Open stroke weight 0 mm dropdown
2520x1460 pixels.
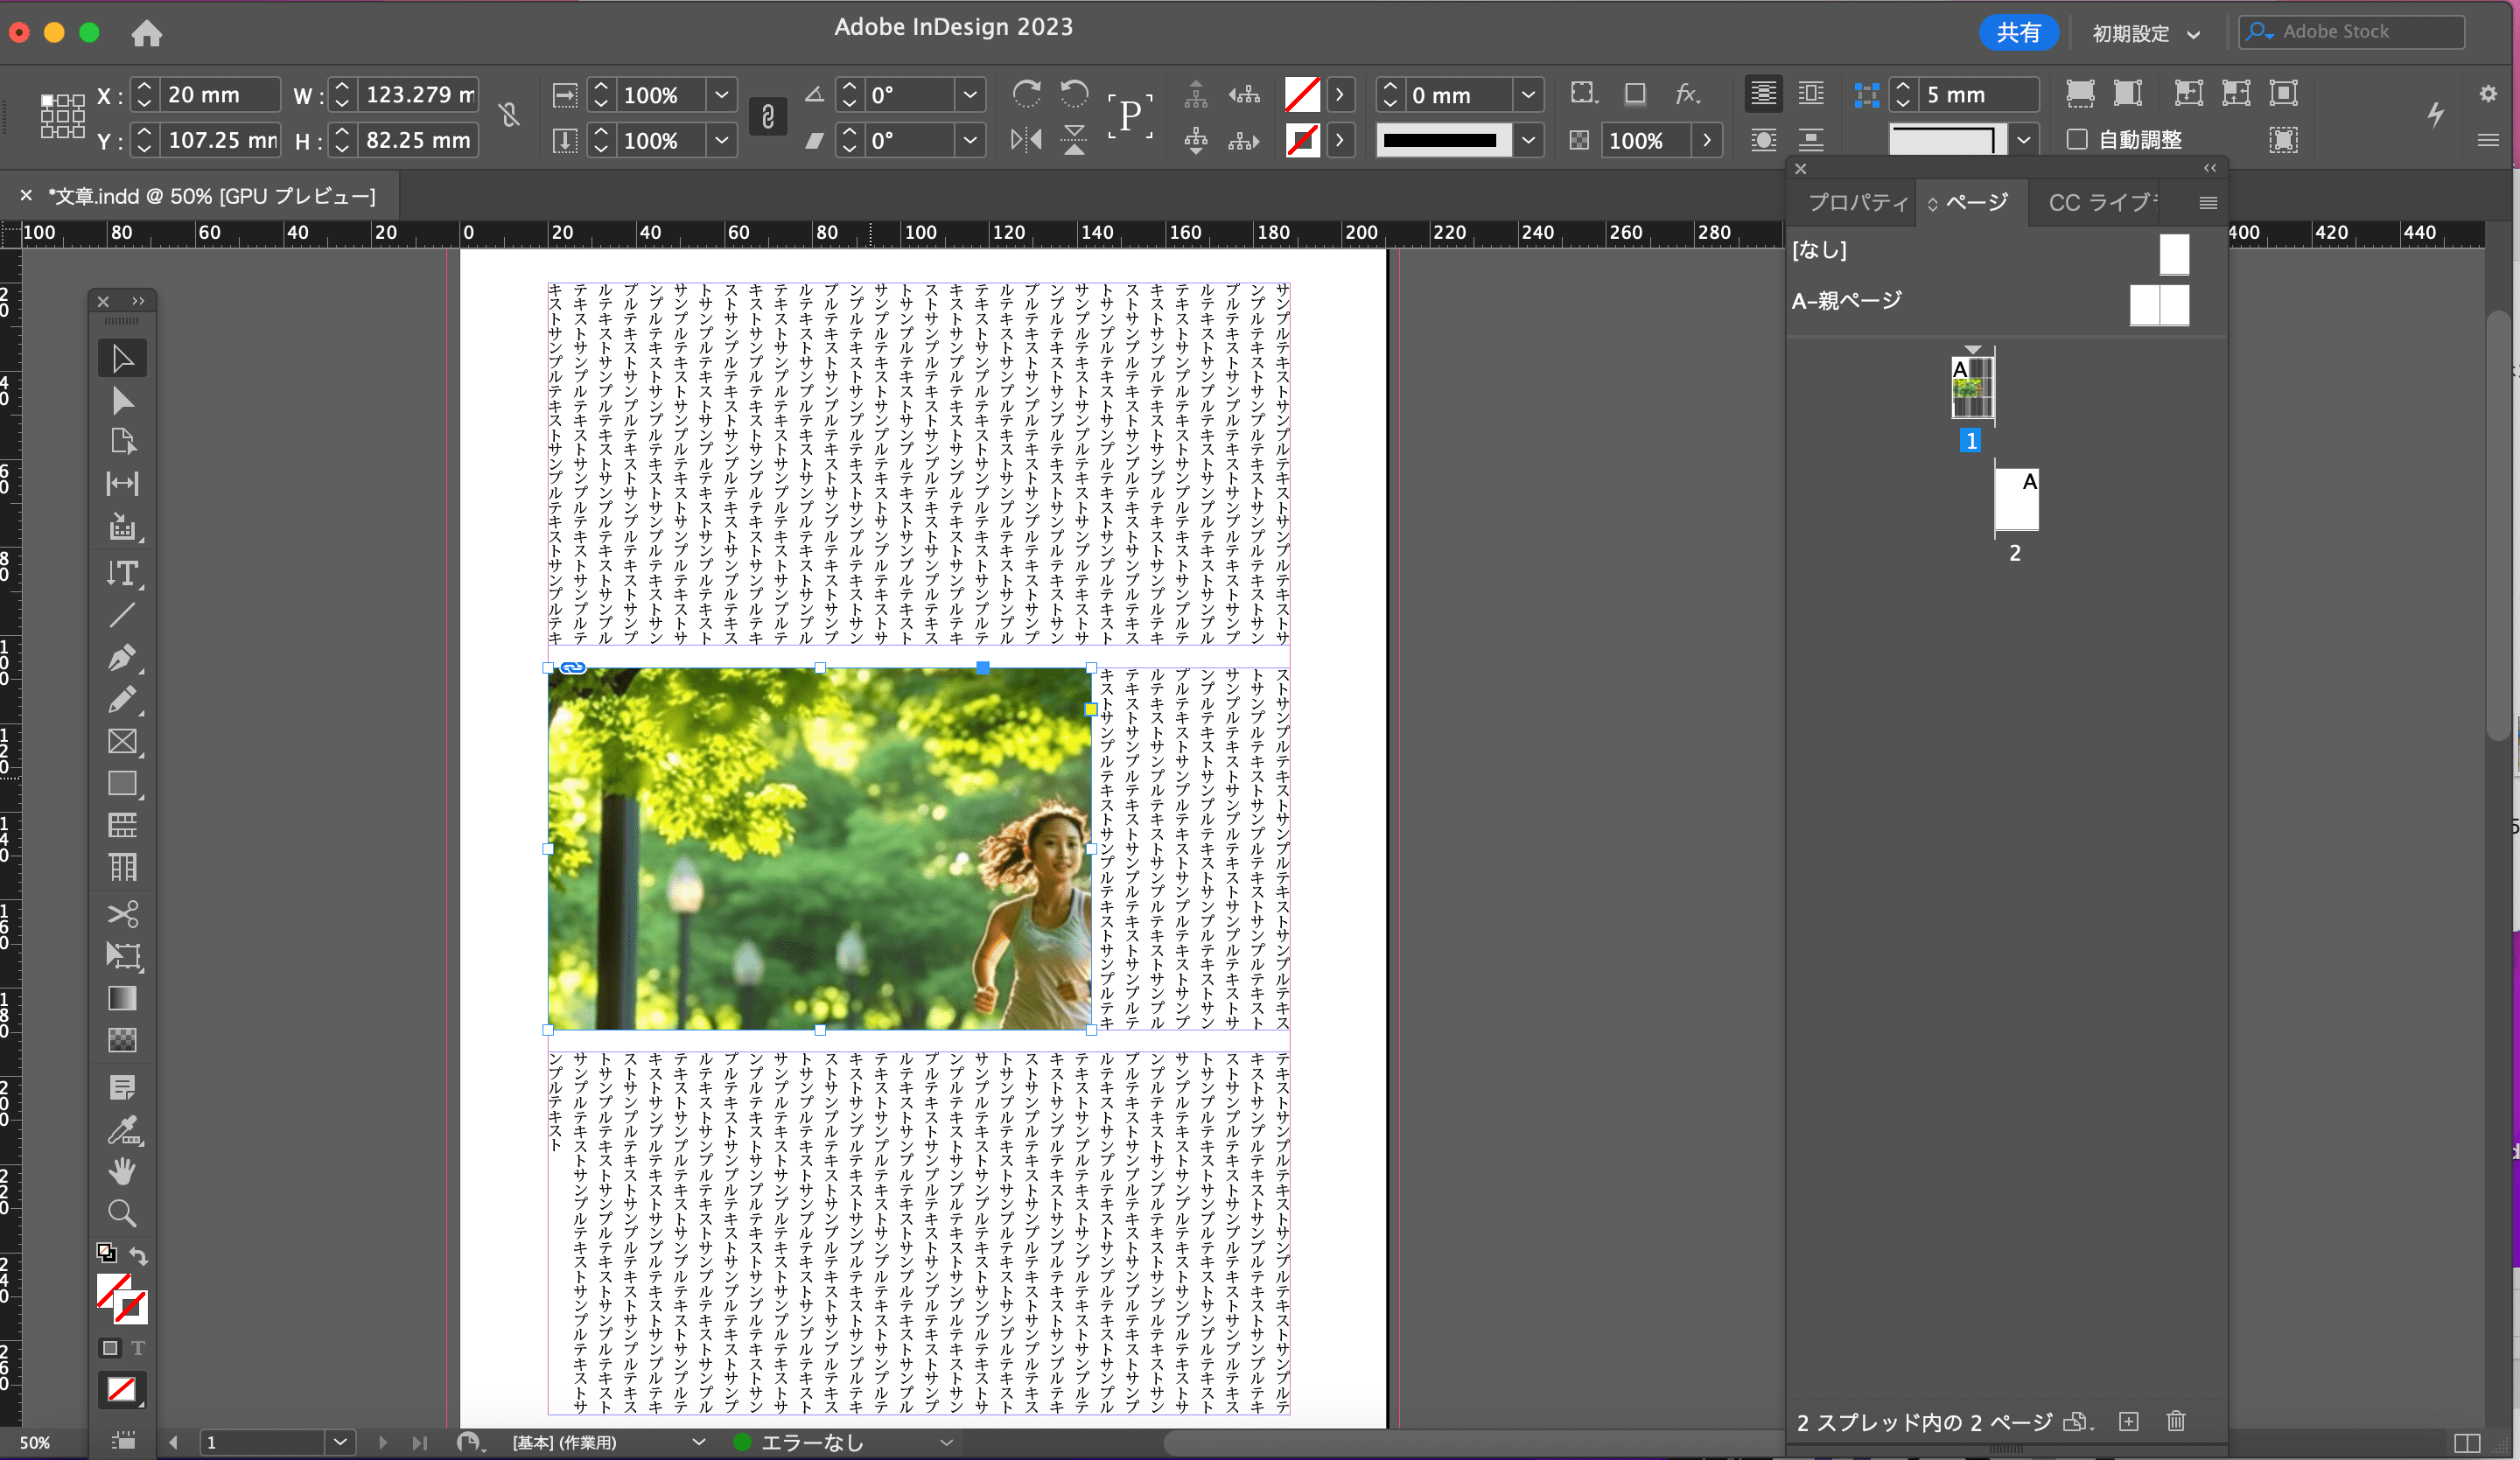1528,95
